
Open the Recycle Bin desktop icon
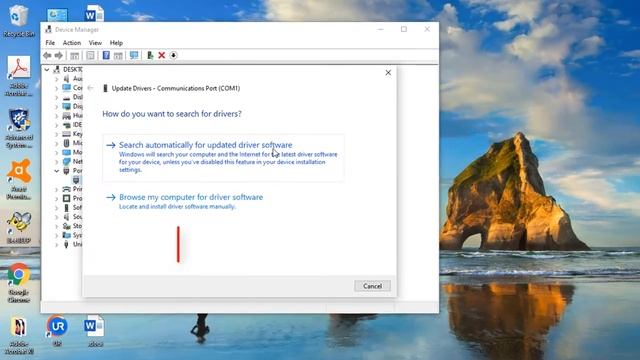(x=18, y=21)
